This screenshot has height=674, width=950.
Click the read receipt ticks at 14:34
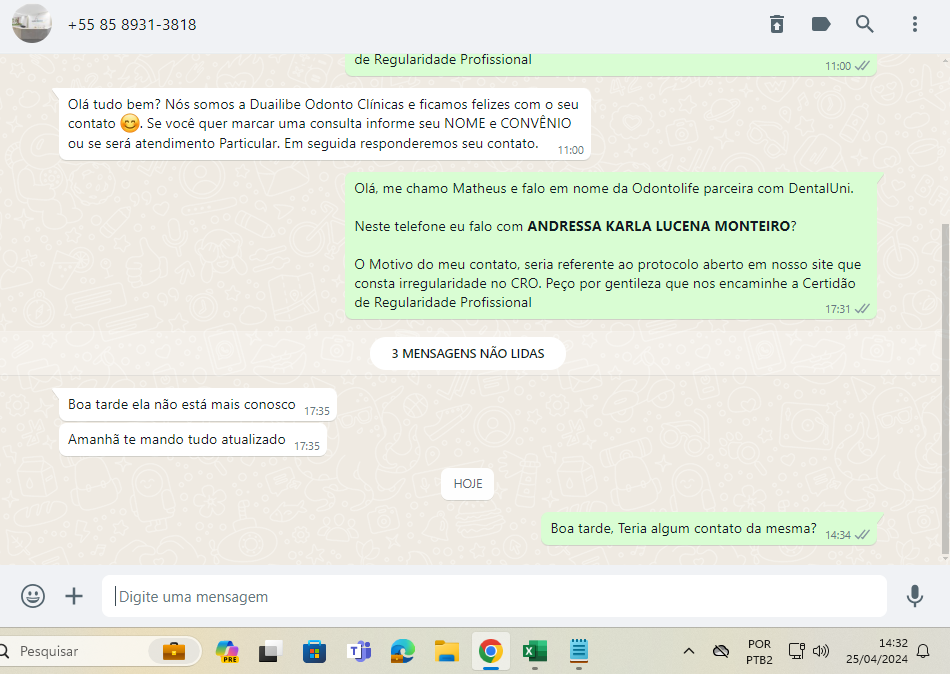[862, 535]
